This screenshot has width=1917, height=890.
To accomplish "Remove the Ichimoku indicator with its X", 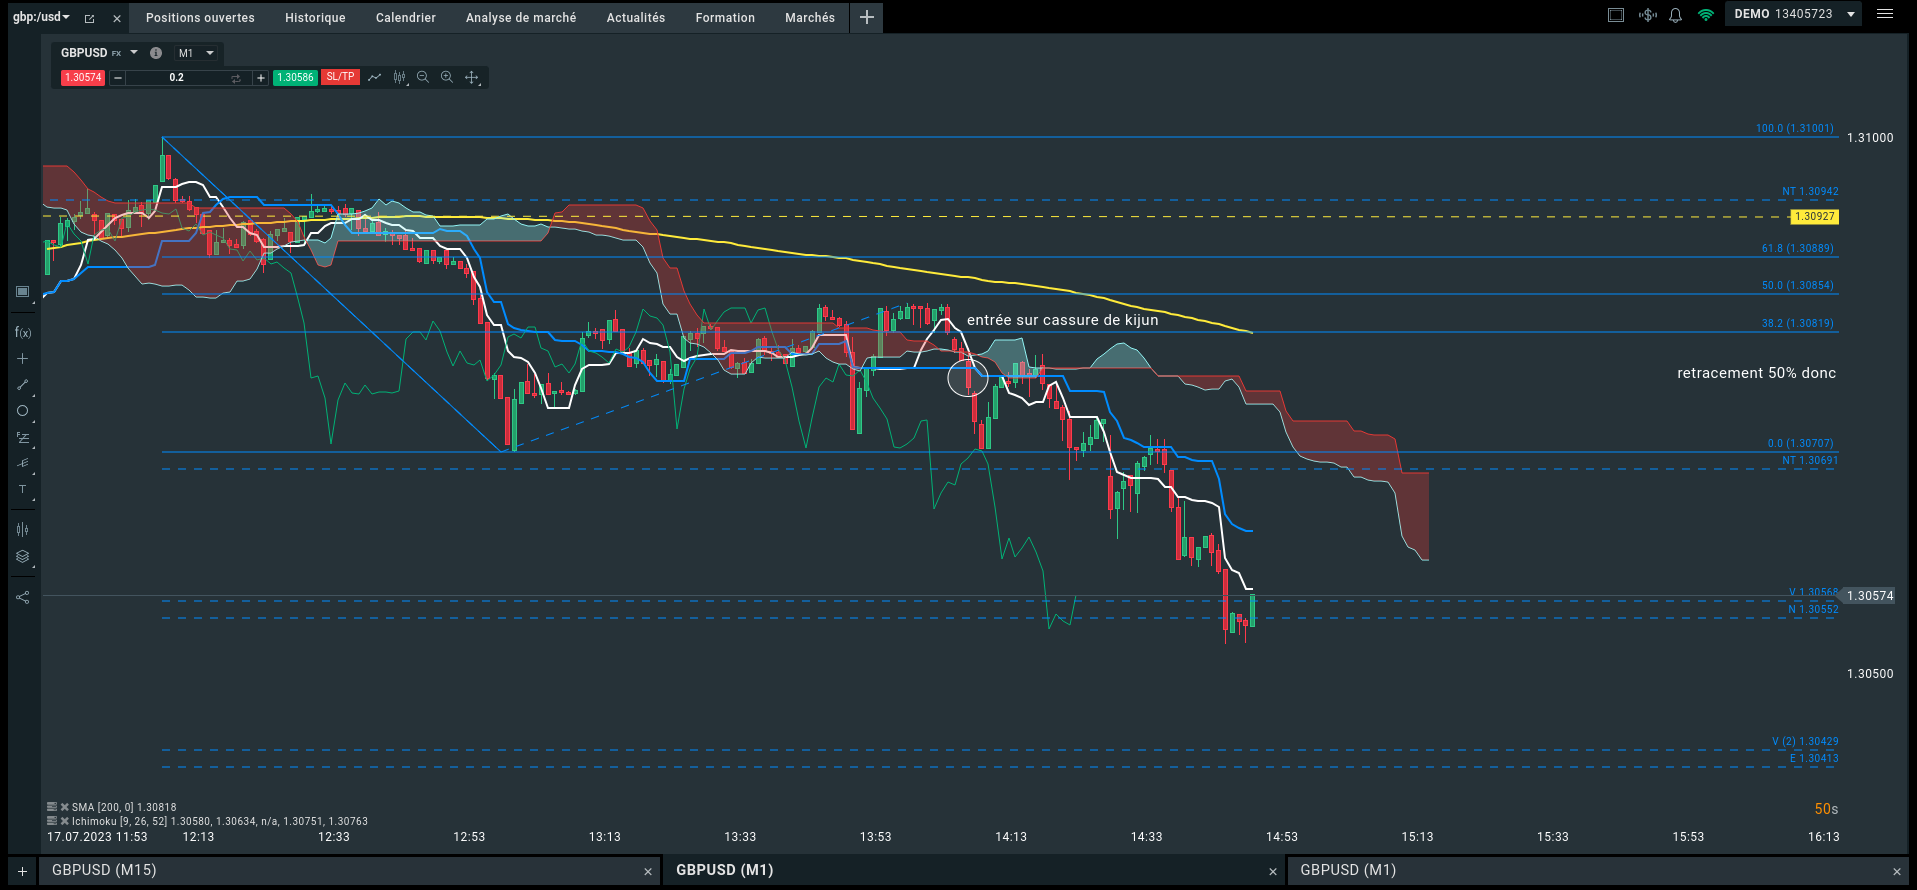I will tap(65, 821).
